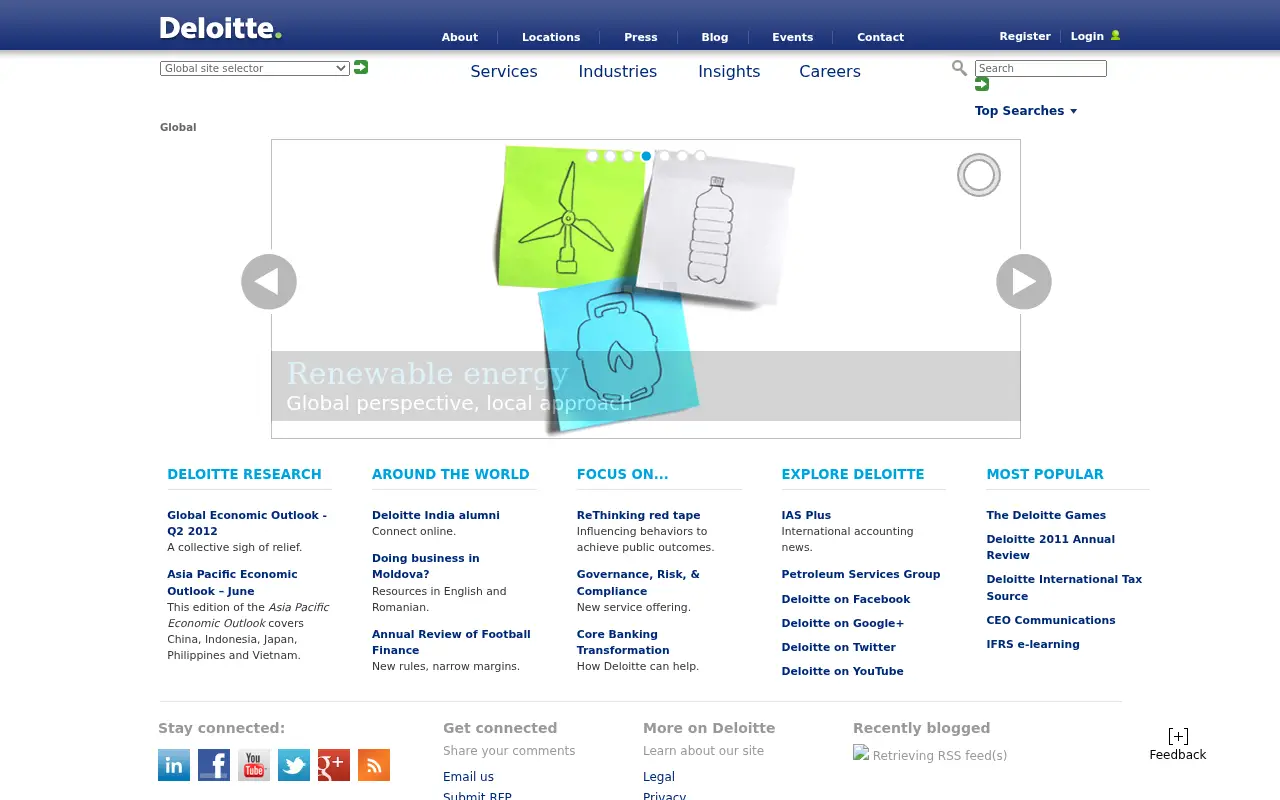Select the third carousel slide dot

click(628, 156)
